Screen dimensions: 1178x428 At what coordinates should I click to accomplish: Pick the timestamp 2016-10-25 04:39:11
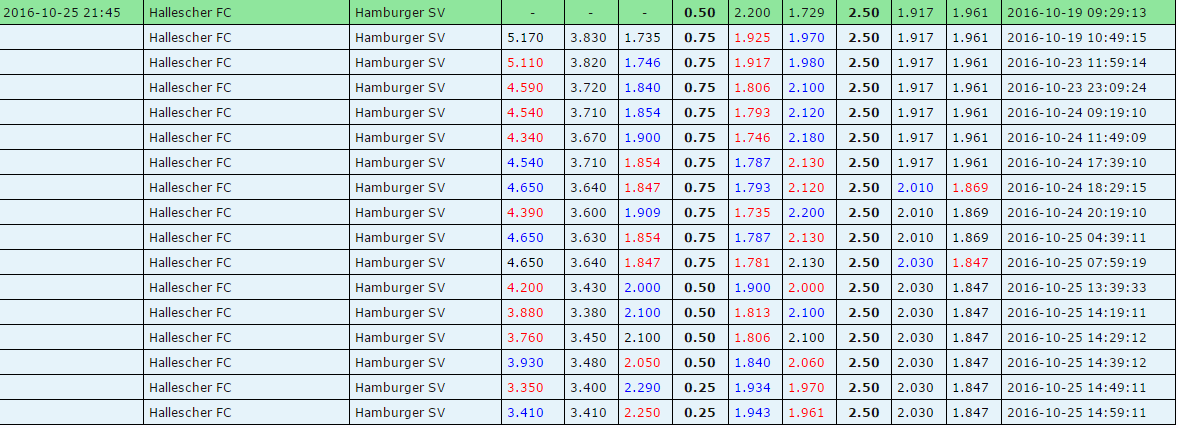click(x=1077, y=237)
